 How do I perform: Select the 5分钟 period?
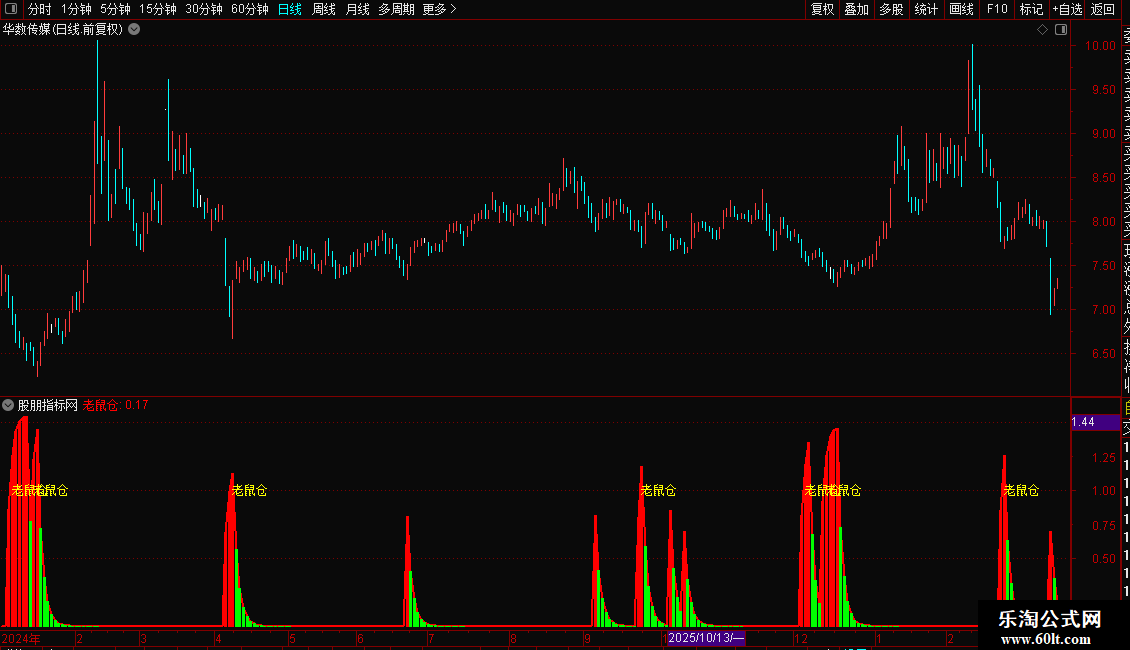pos(115,9)
